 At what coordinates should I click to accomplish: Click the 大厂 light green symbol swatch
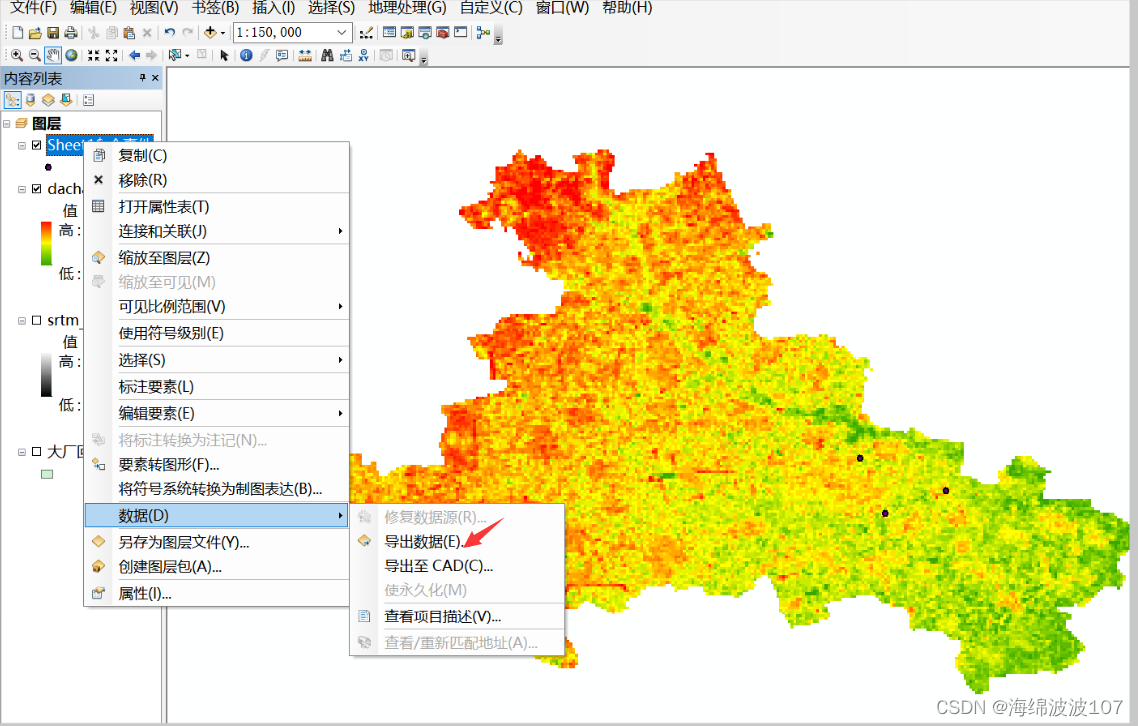tap(47, 475)
